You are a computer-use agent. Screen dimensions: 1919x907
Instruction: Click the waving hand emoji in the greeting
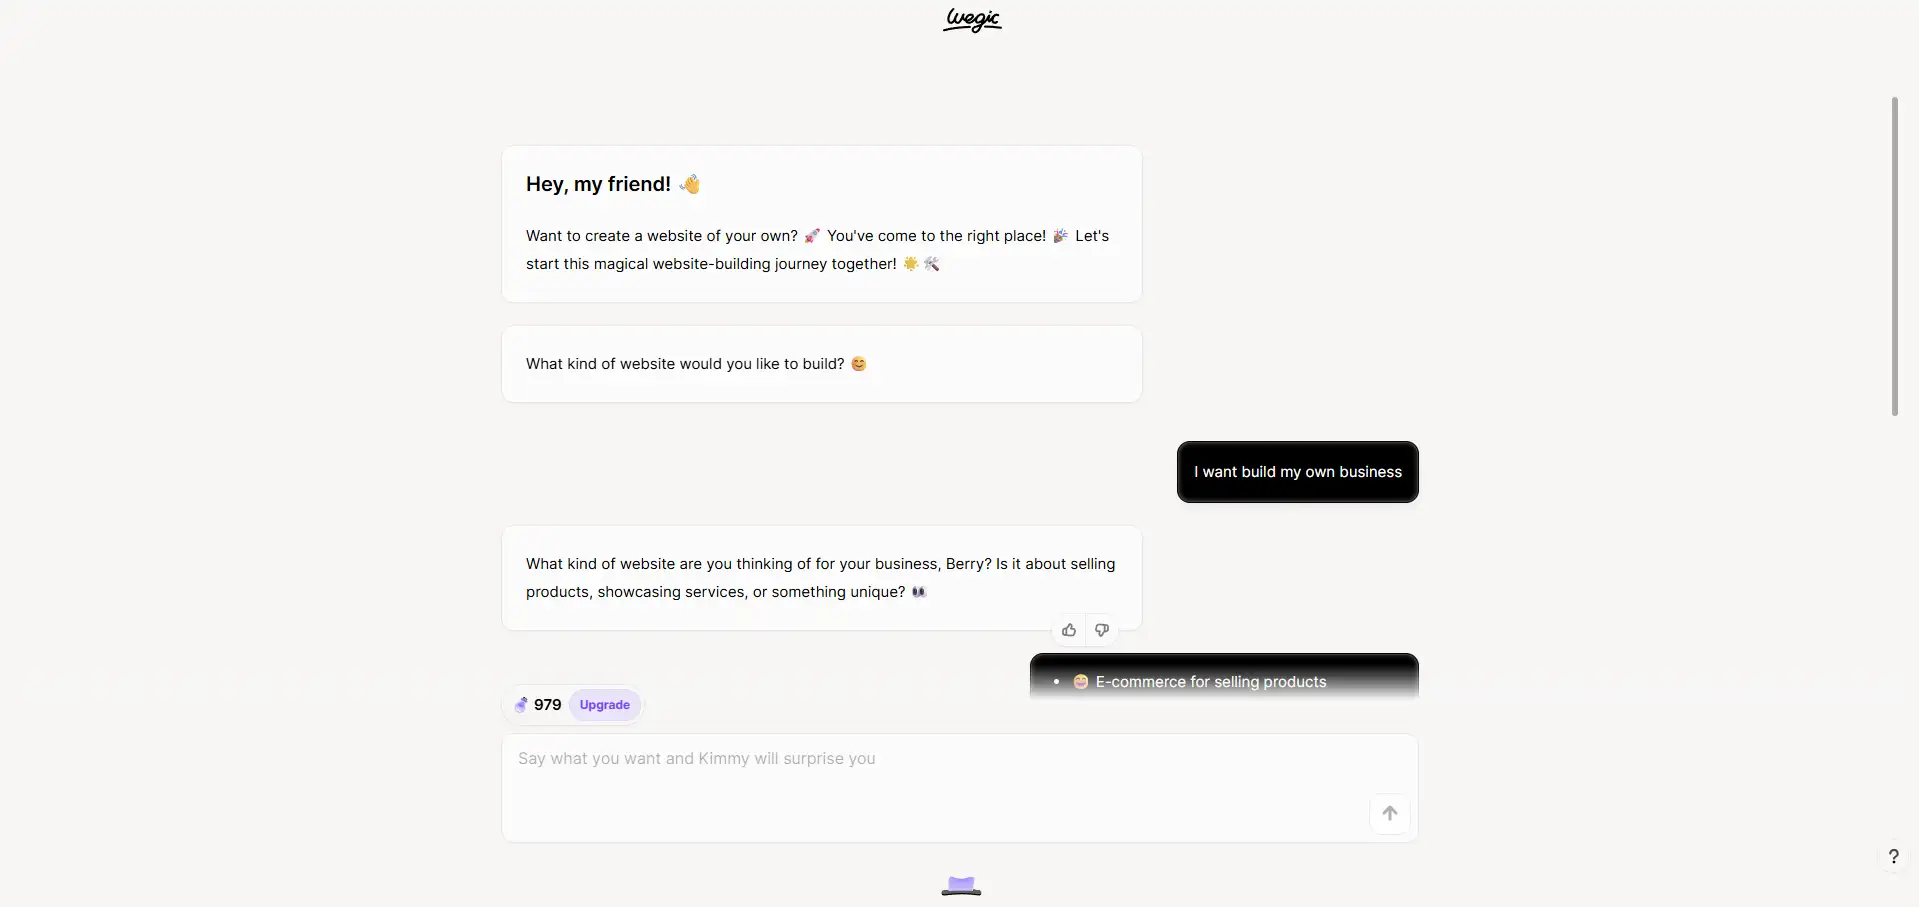click(690, 184)
